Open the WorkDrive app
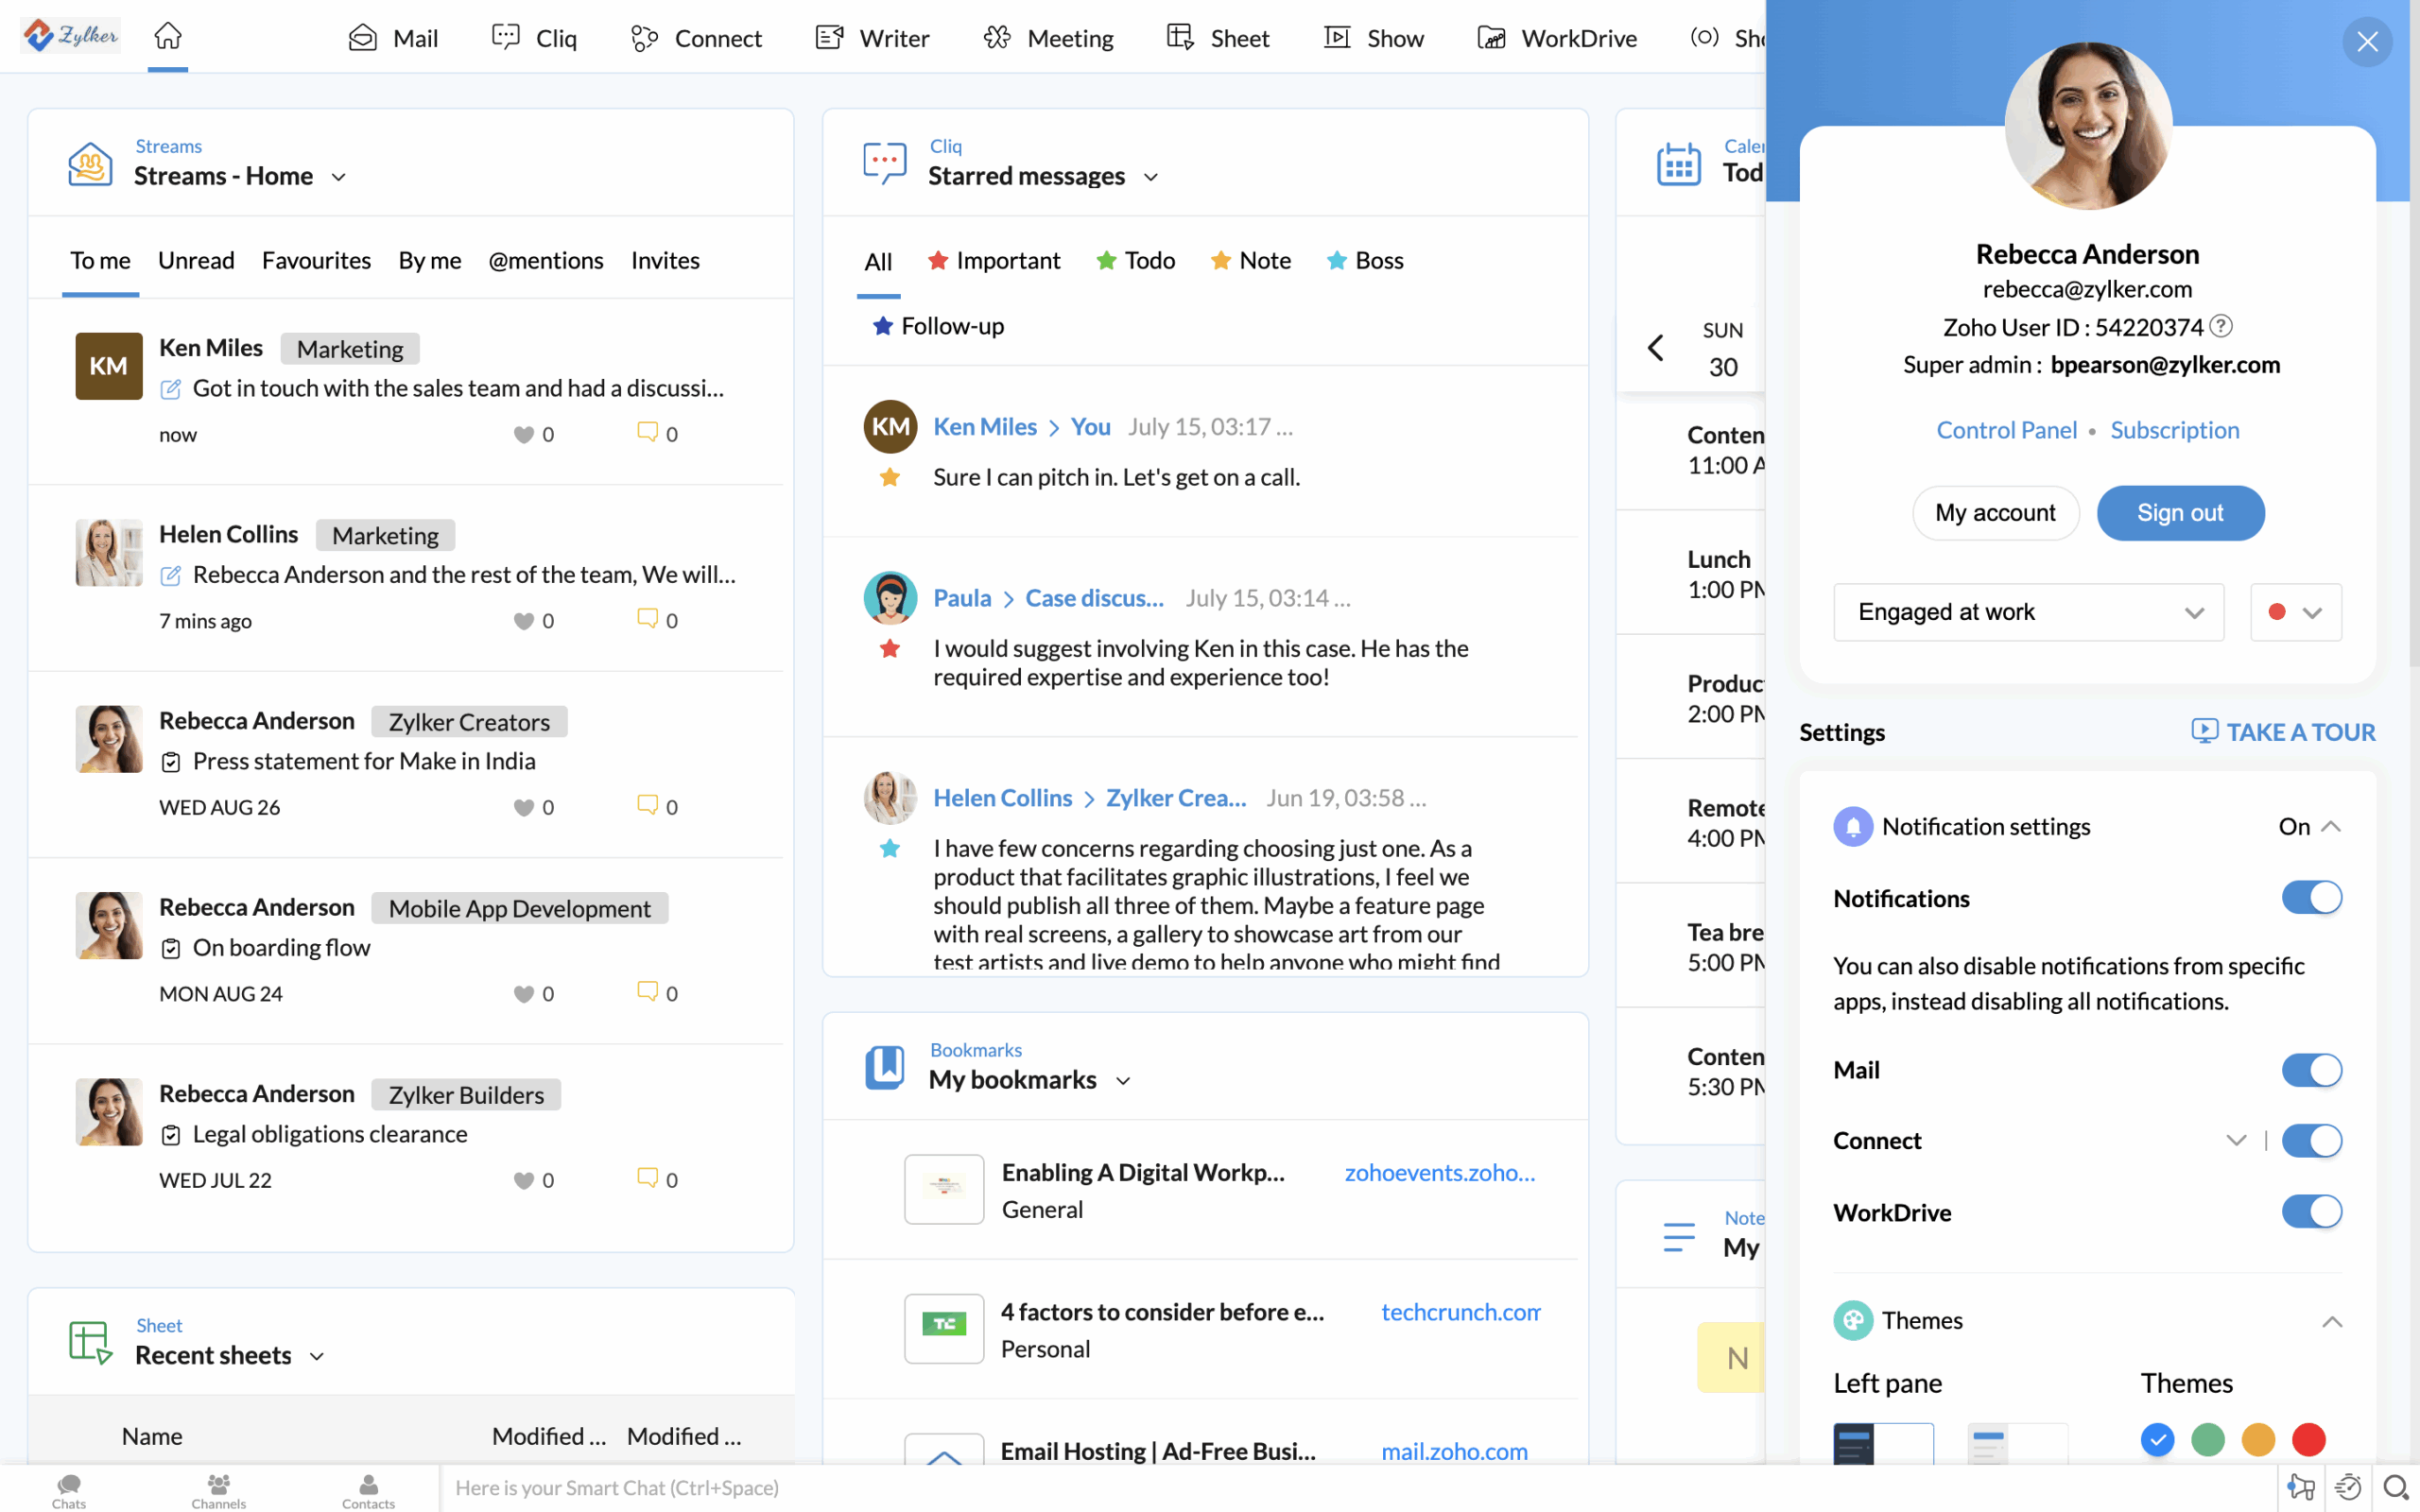The height and width of the screenshot is (1512, 2420). coord(1558,38)
